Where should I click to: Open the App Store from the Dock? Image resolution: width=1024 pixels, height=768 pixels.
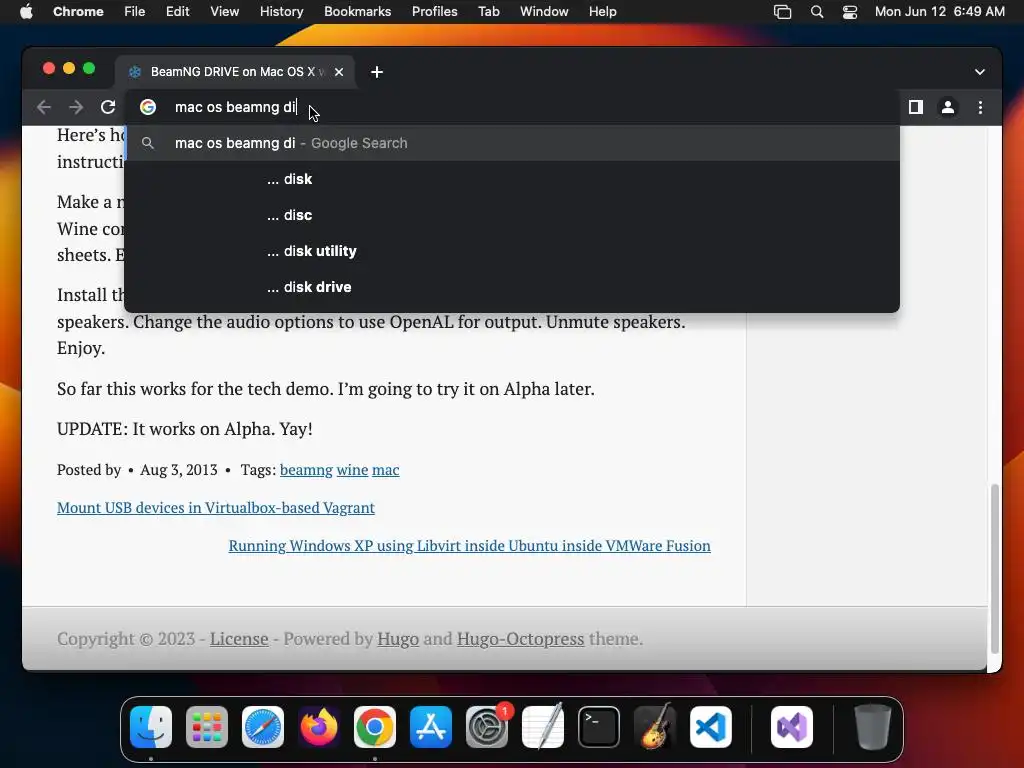click(x=431, y=727)
